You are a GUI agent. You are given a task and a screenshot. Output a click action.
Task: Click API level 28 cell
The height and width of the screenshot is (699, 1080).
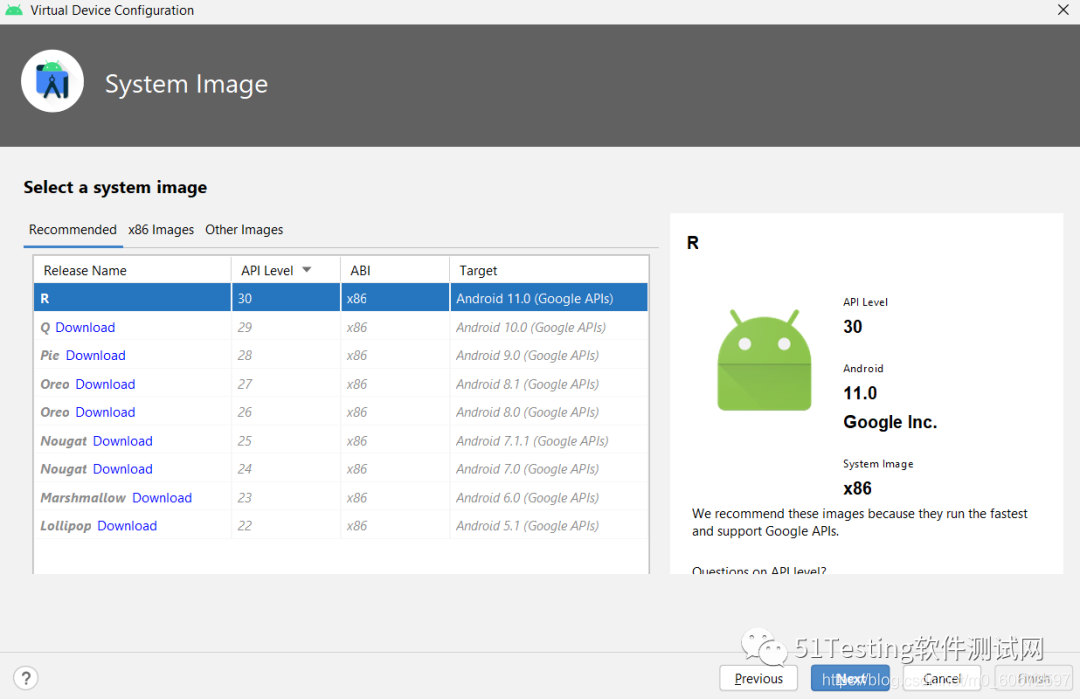click(286, 355)
